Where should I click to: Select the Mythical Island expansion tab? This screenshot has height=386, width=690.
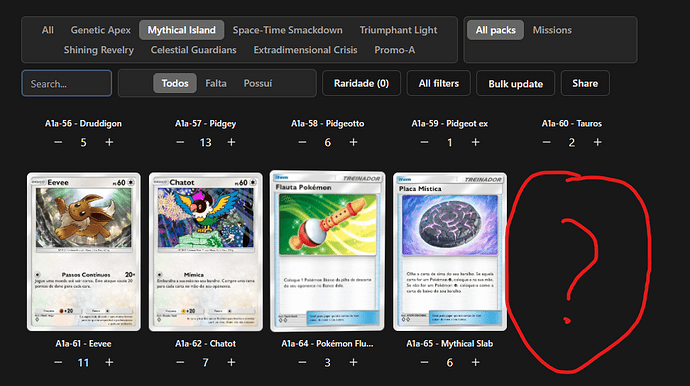(182, 30)
